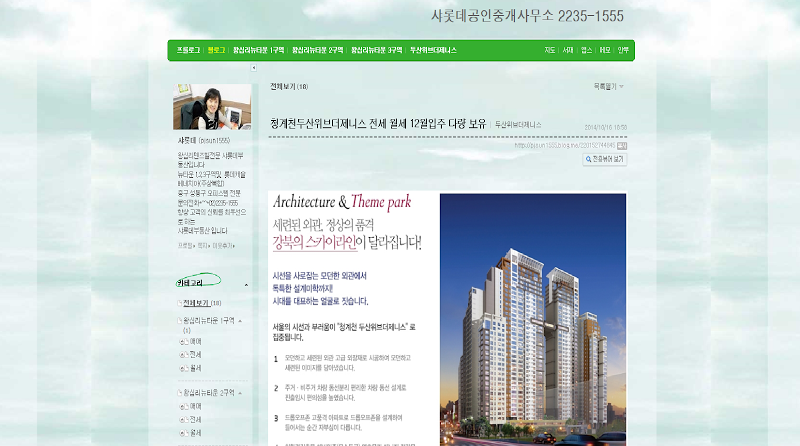Click the 이웃추가 add-neighbor link
800x446 pixels.
(223, 245)
